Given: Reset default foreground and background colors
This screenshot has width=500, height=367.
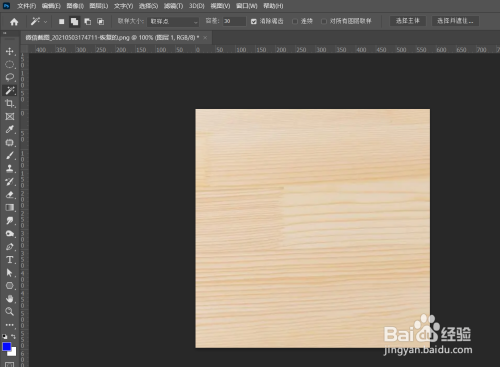Looking at the screenshot, I should [x=5, y=336].
